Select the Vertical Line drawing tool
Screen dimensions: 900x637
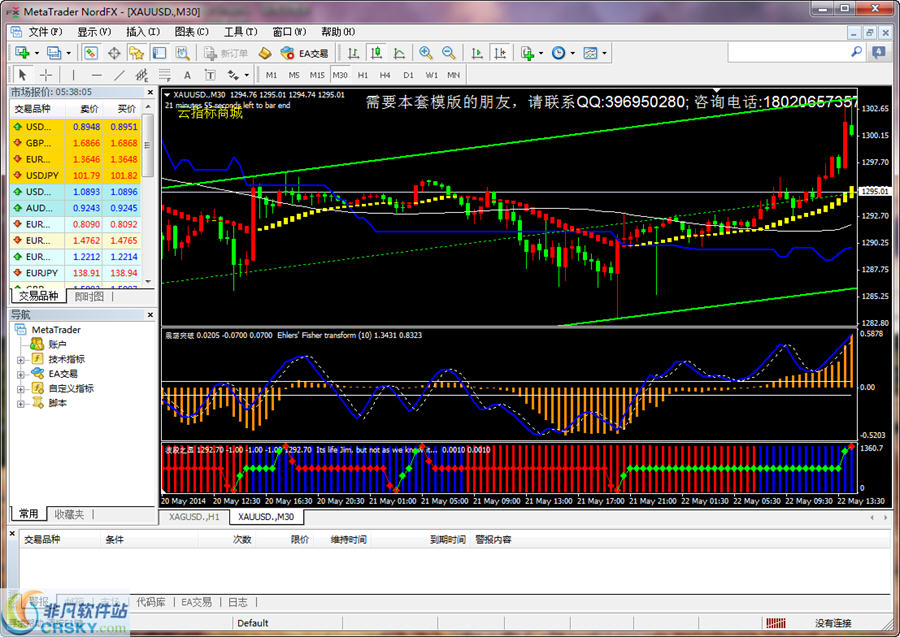click(73, 75)
